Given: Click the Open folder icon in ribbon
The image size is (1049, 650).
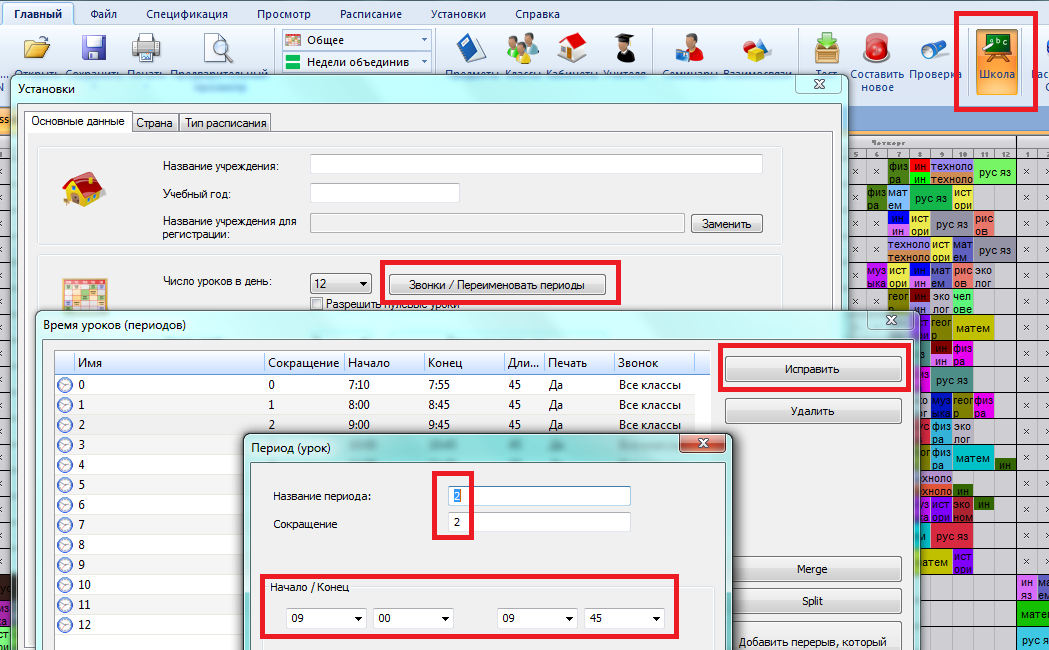Looking at the screenshot, I should pyautogui.click(x=36, y=50).
